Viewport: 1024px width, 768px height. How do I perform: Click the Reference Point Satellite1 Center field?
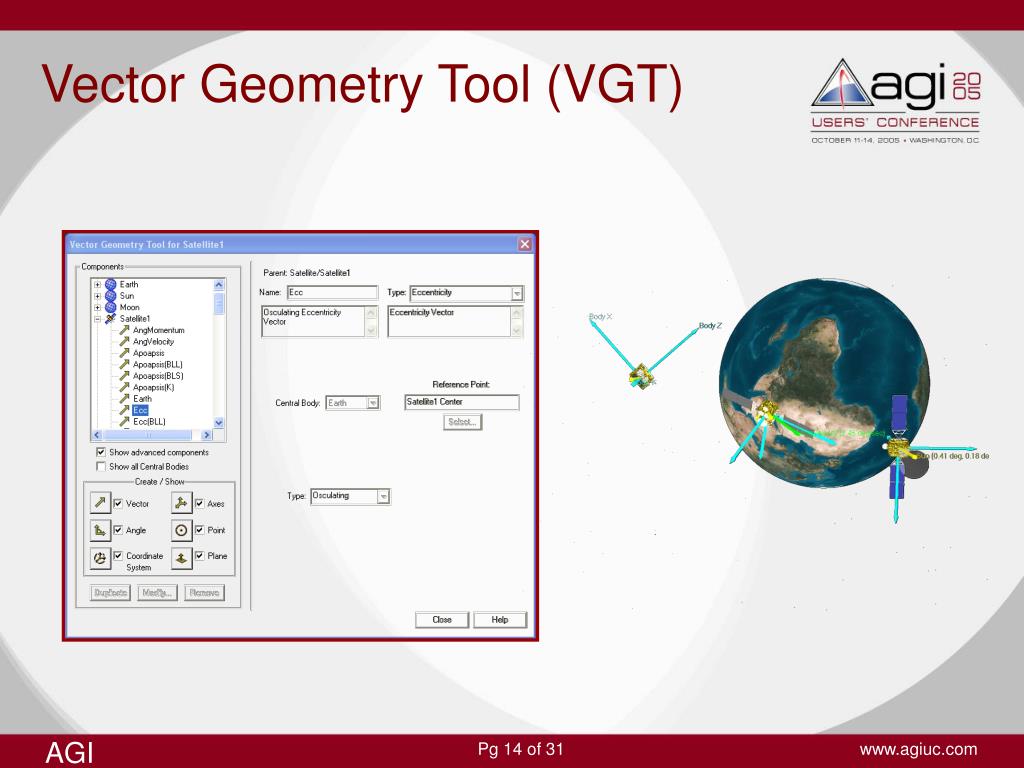pyautogui.click(x=462, y=402)
